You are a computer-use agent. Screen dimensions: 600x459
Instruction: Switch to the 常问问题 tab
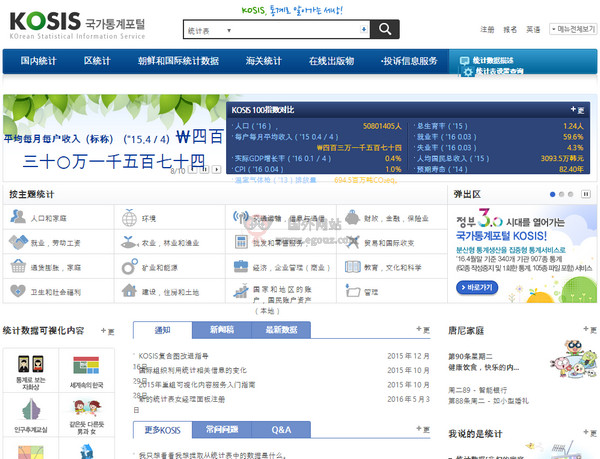pos(222,430)
